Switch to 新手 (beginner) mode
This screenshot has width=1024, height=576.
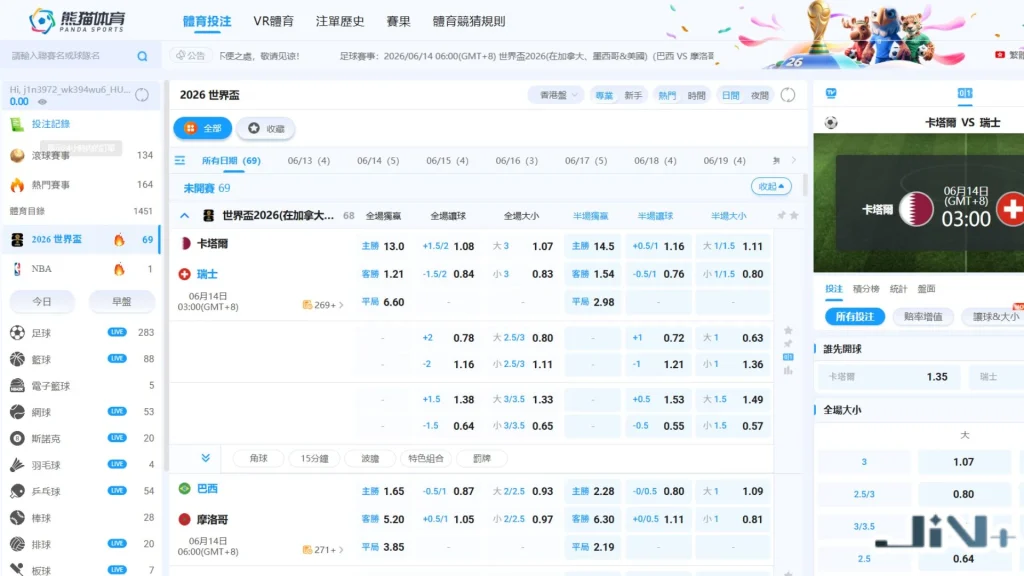click(x=633, y=95)
